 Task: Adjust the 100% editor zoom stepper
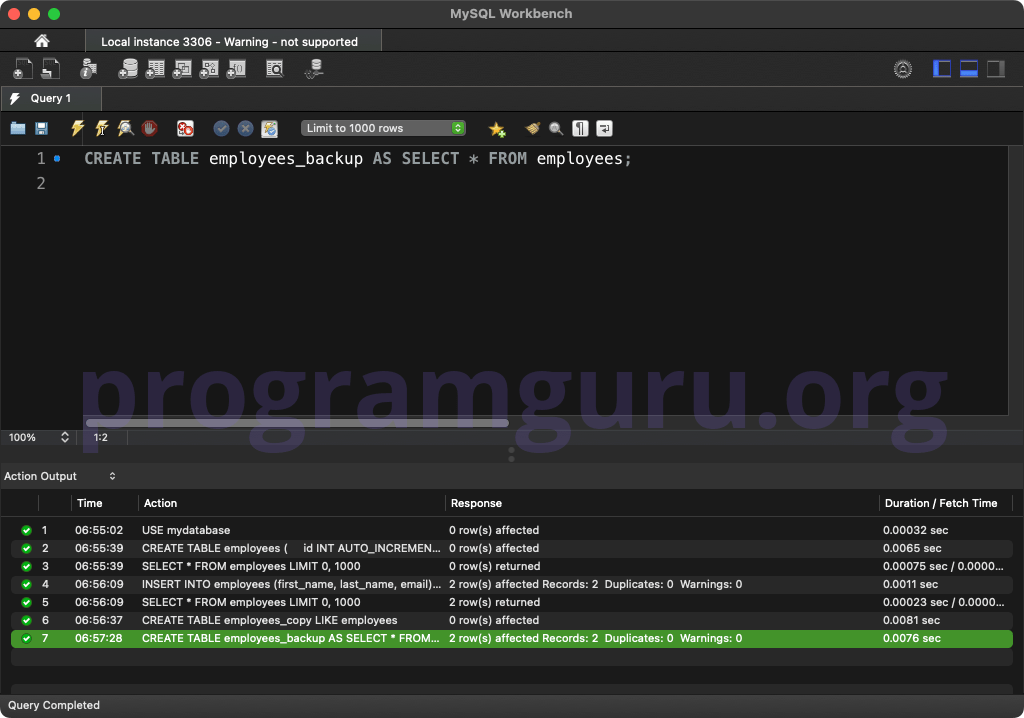(65, 437)
